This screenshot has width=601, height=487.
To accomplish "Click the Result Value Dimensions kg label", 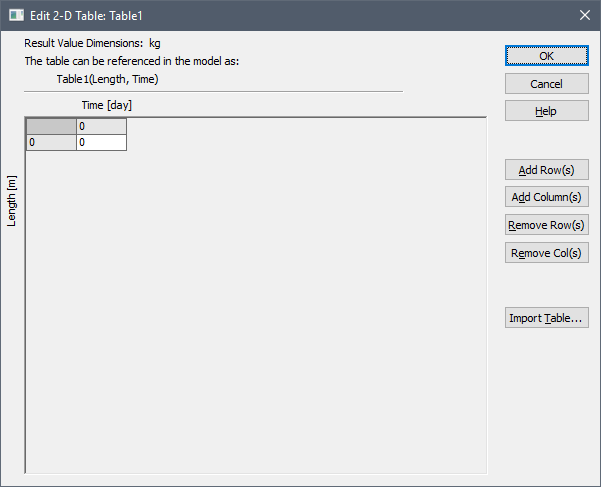I will coord(92,43).
